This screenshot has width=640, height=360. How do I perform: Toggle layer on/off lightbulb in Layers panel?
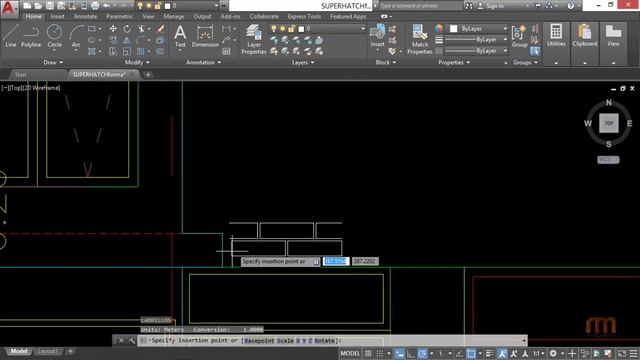[273, 29]
